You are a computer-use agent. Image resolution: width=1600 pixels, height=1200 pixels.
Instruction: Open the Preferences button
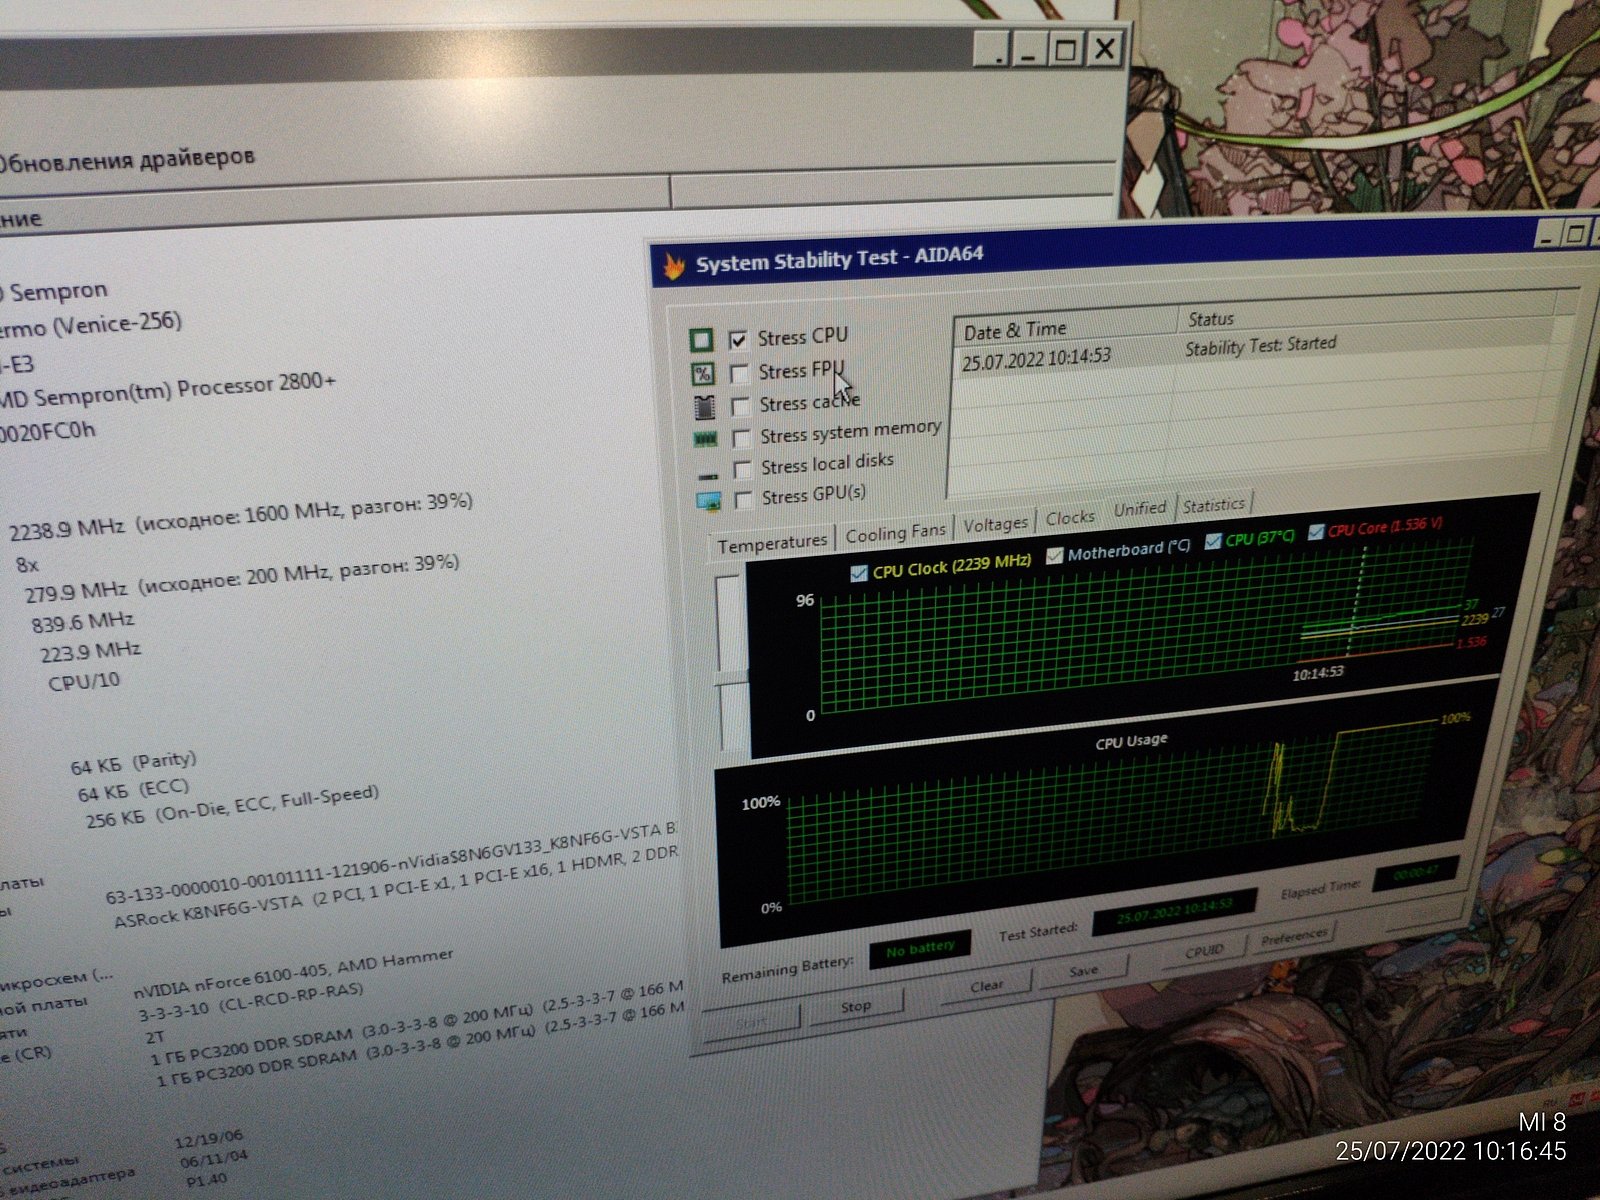point(1294,937)
